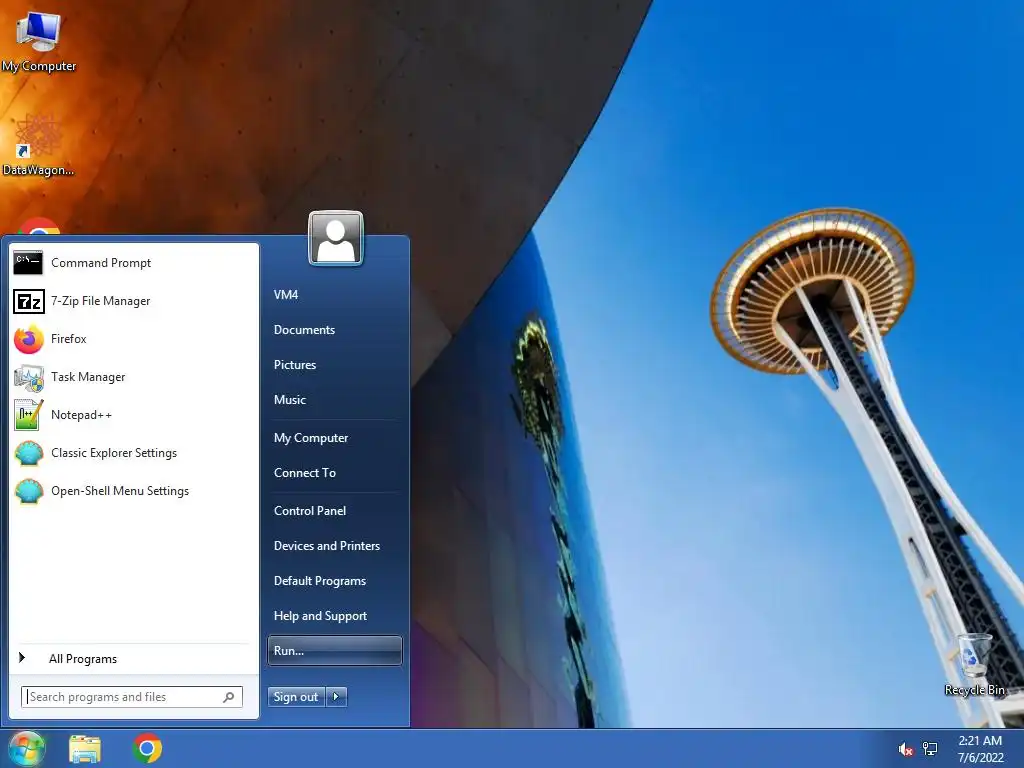
Task: Open Open-Shell Menu Settings shell icon
Action: tap(28, 491)
